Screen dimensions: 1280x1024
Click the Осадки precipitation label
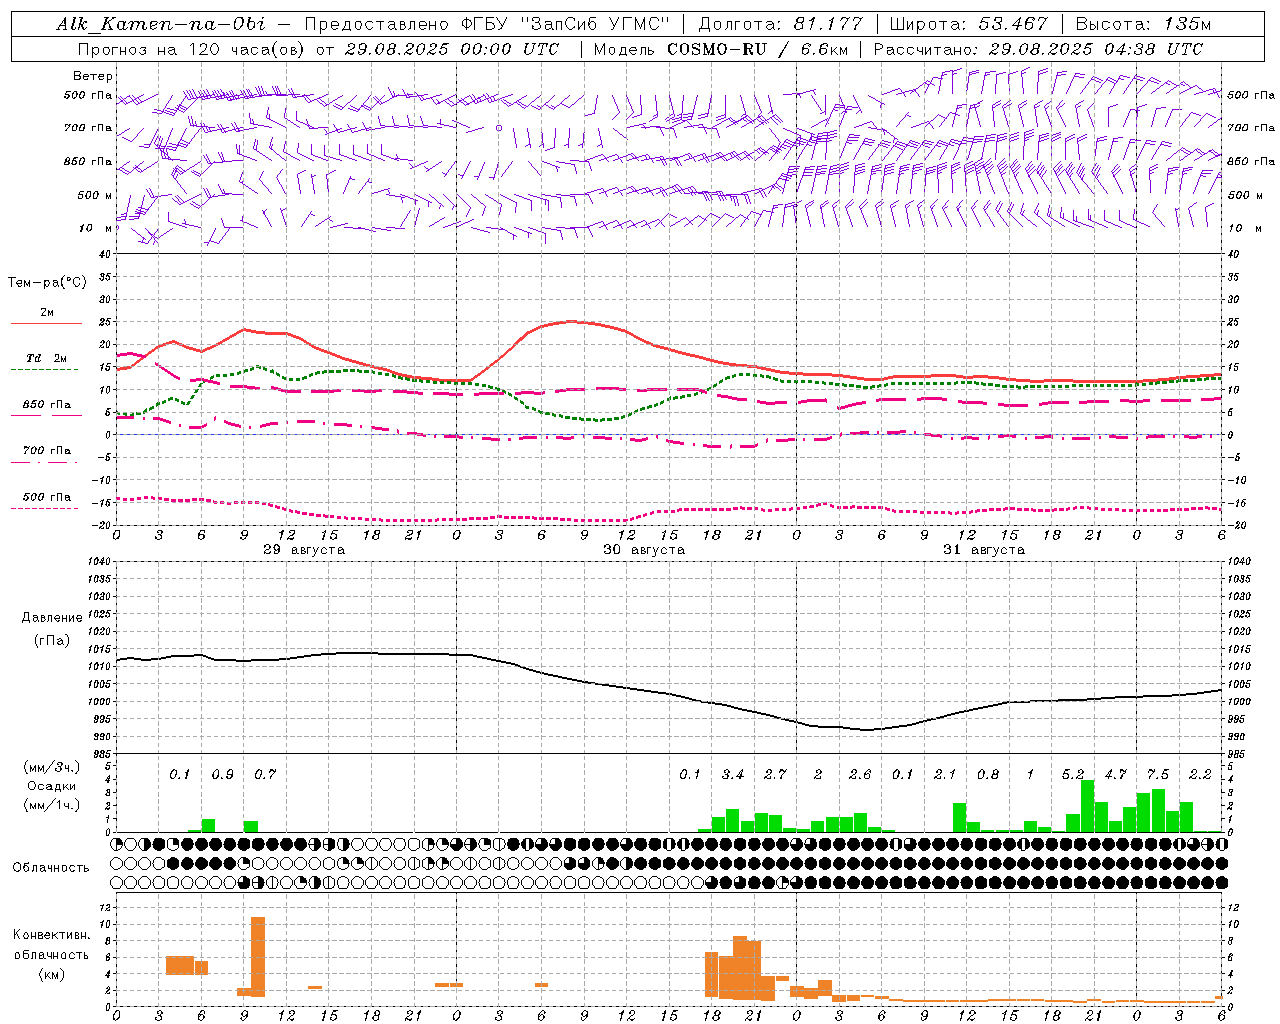point(51,786)
